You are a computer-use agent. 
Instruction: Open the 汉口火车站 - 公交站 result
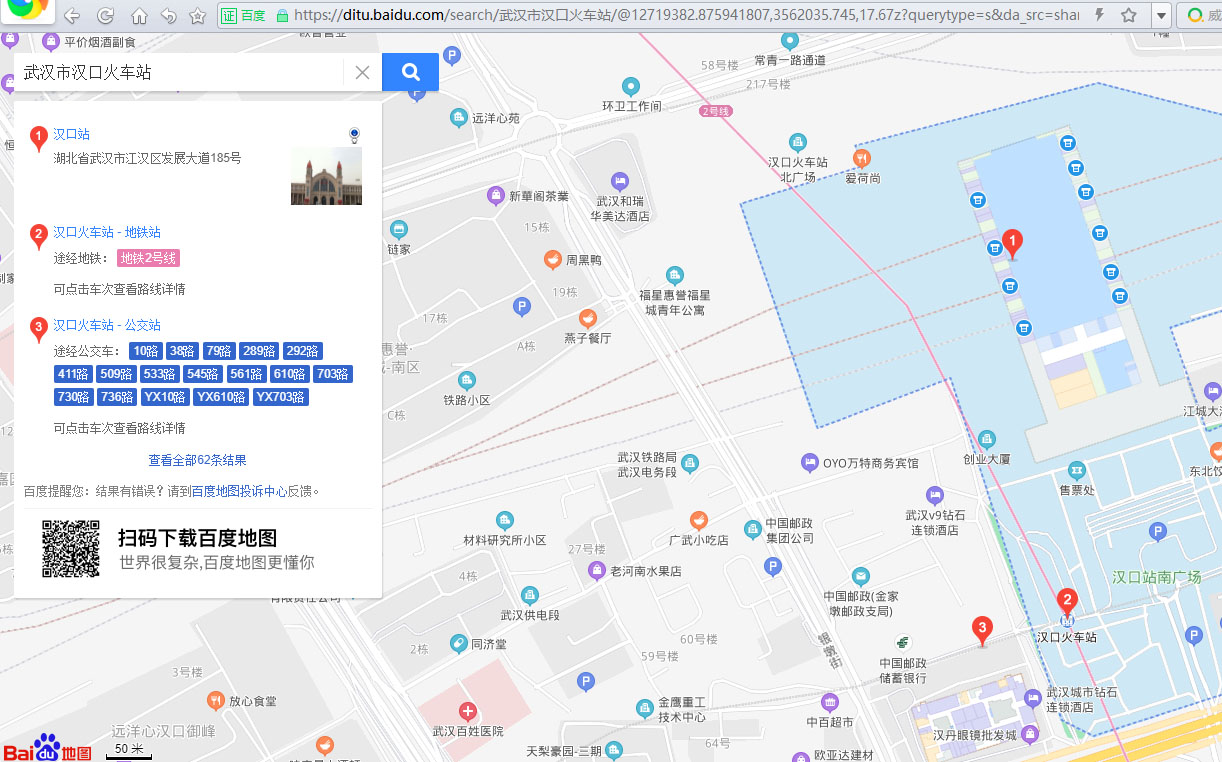(x=107, y=325)
